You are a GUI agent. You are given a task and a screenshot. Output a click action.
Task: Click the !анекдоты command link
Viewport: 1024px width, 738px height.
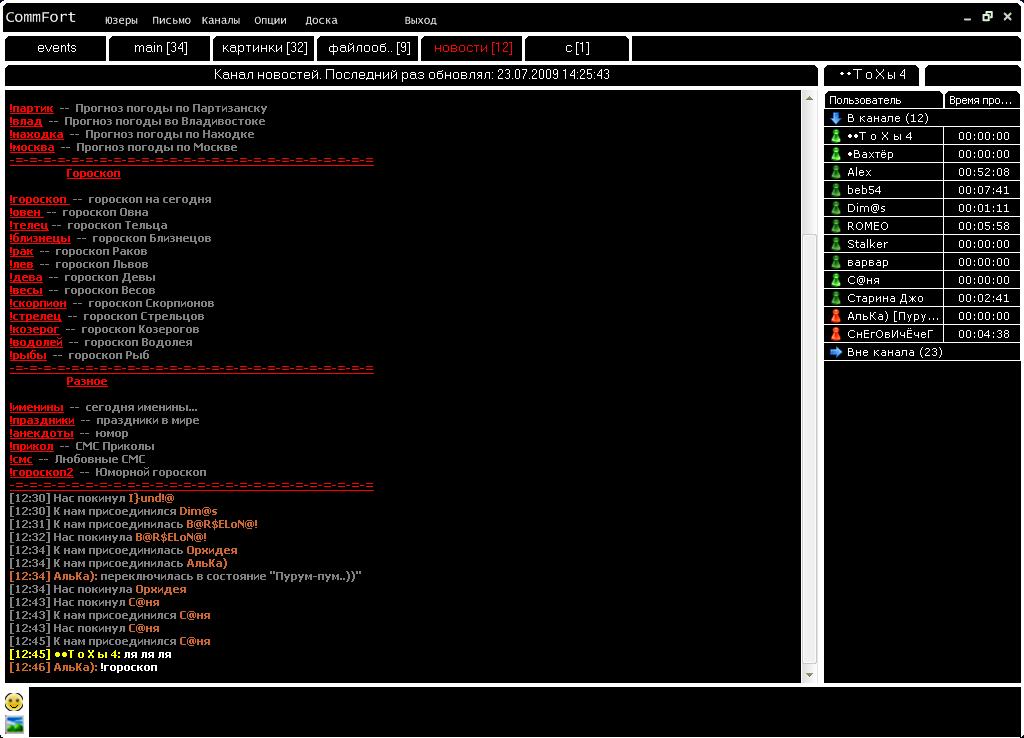(x=41, y=433)
